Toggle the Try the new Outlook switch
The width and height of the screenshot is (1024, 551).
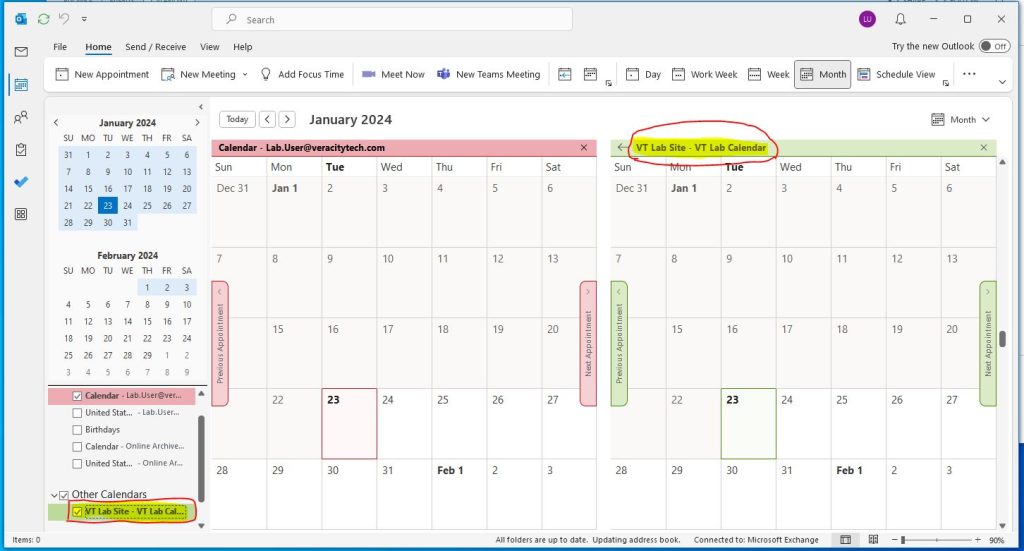click(994, 46)
